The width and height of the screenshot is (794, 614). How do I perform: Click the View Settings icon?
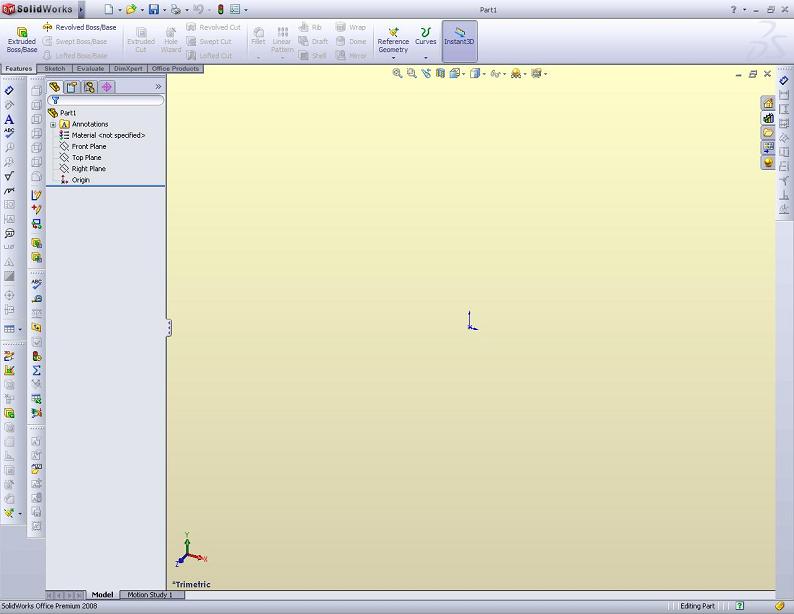click(538, 74)
